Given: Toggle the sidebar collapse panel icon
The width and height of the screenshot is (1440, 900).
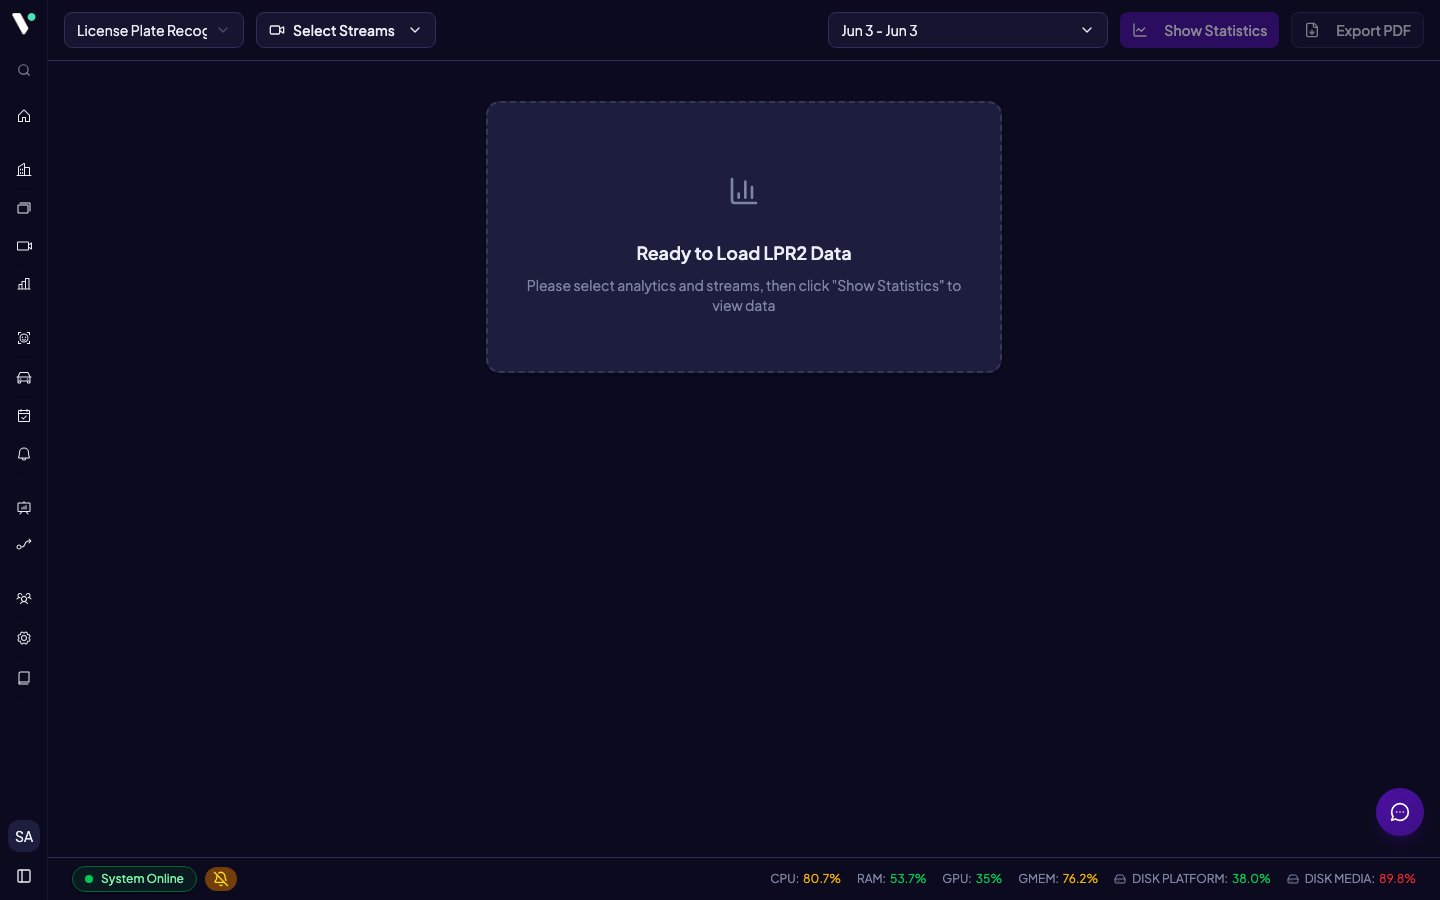Looking at the screenshot, I should (24, 876).
